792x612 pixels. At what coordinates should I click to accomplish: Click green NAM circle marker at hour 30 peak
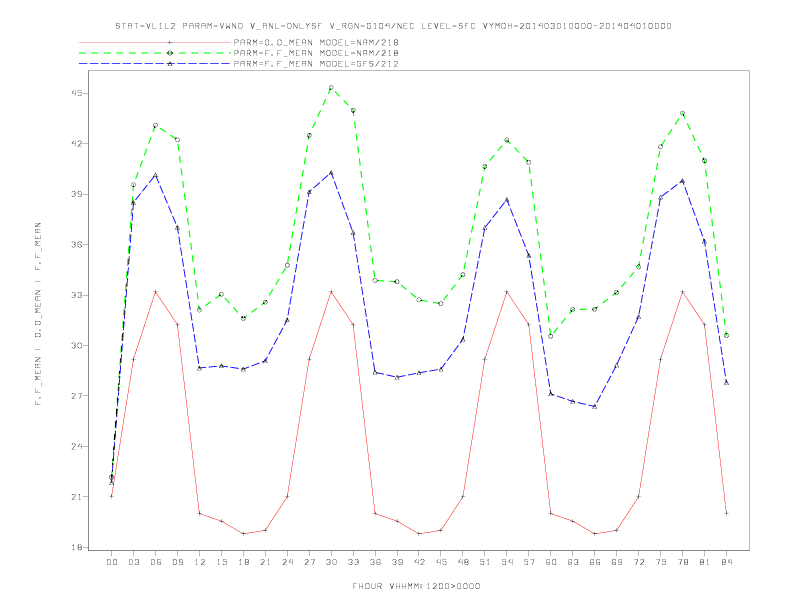pyautogui.click(x=331, y=88)
